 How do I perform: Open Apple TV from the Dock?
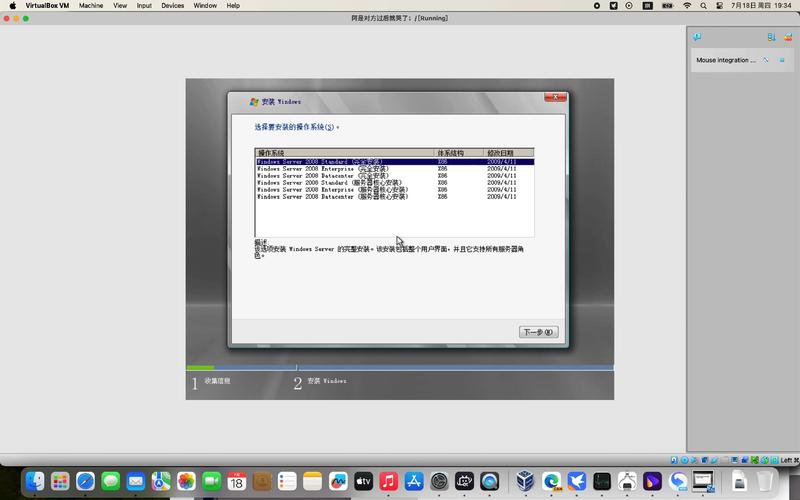363,481
